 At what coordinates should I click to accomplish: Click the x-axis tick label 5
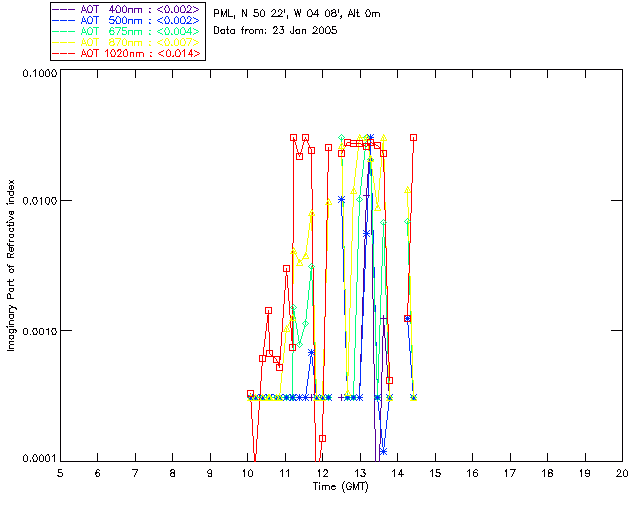pos(60,472)
